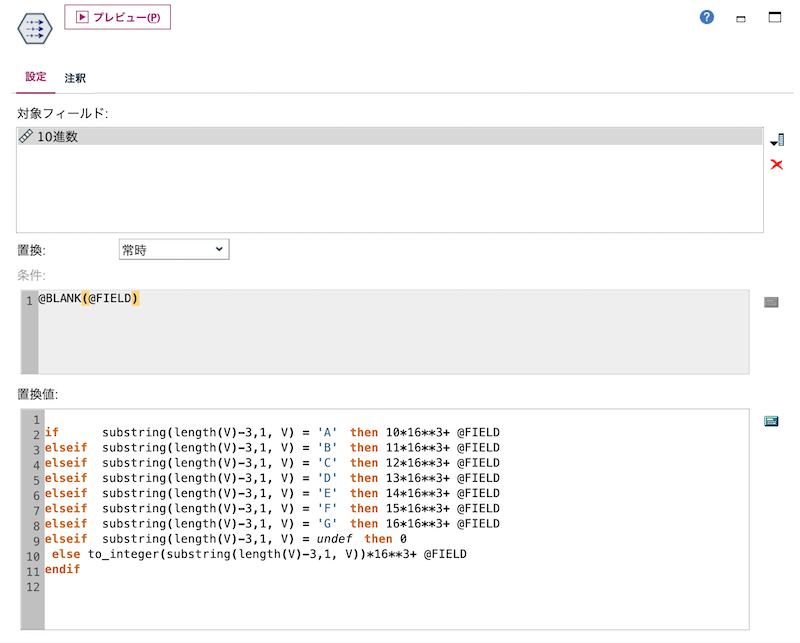Open help via the question mark icon
800x643 pixels.
click(x=706, y=17)
